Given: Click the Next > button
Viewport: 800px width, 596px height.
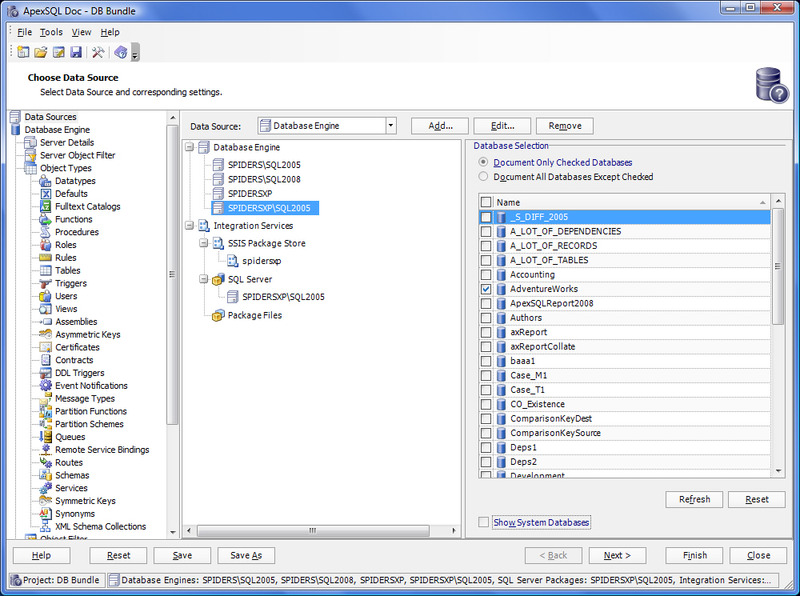Looking at the screenshot, I should (x=617, y=555).
